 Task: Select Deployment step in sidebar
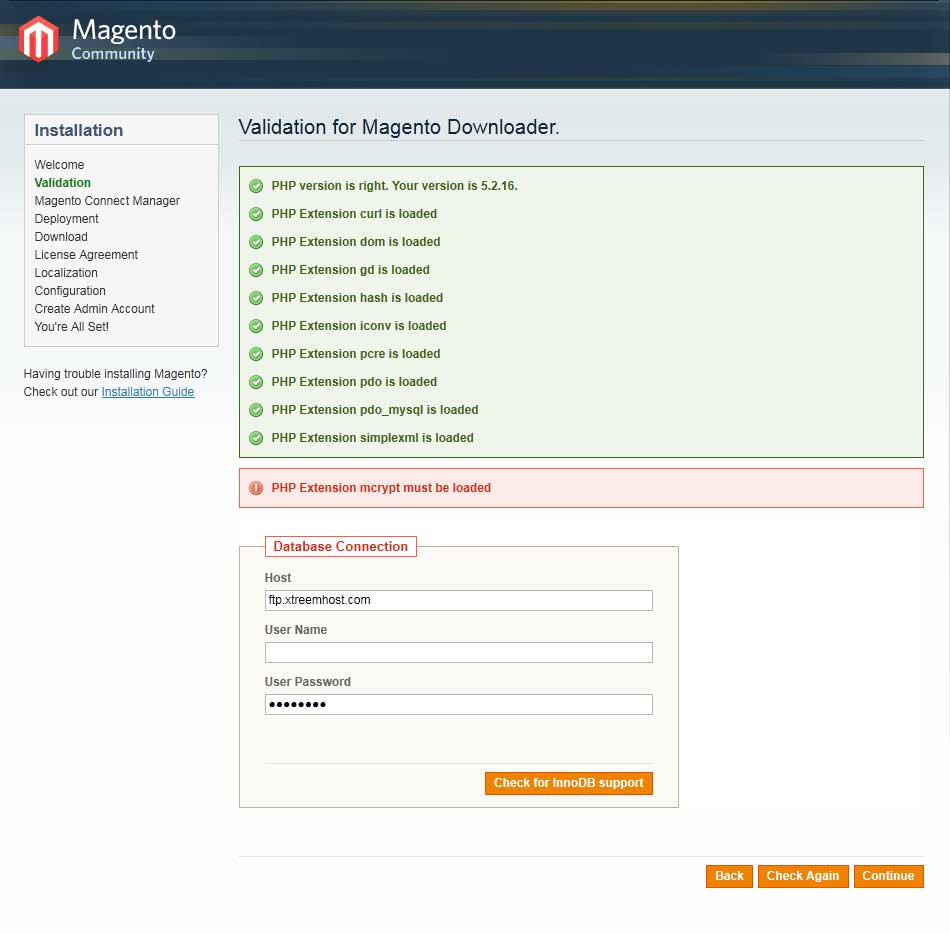(x=67, y=219)
